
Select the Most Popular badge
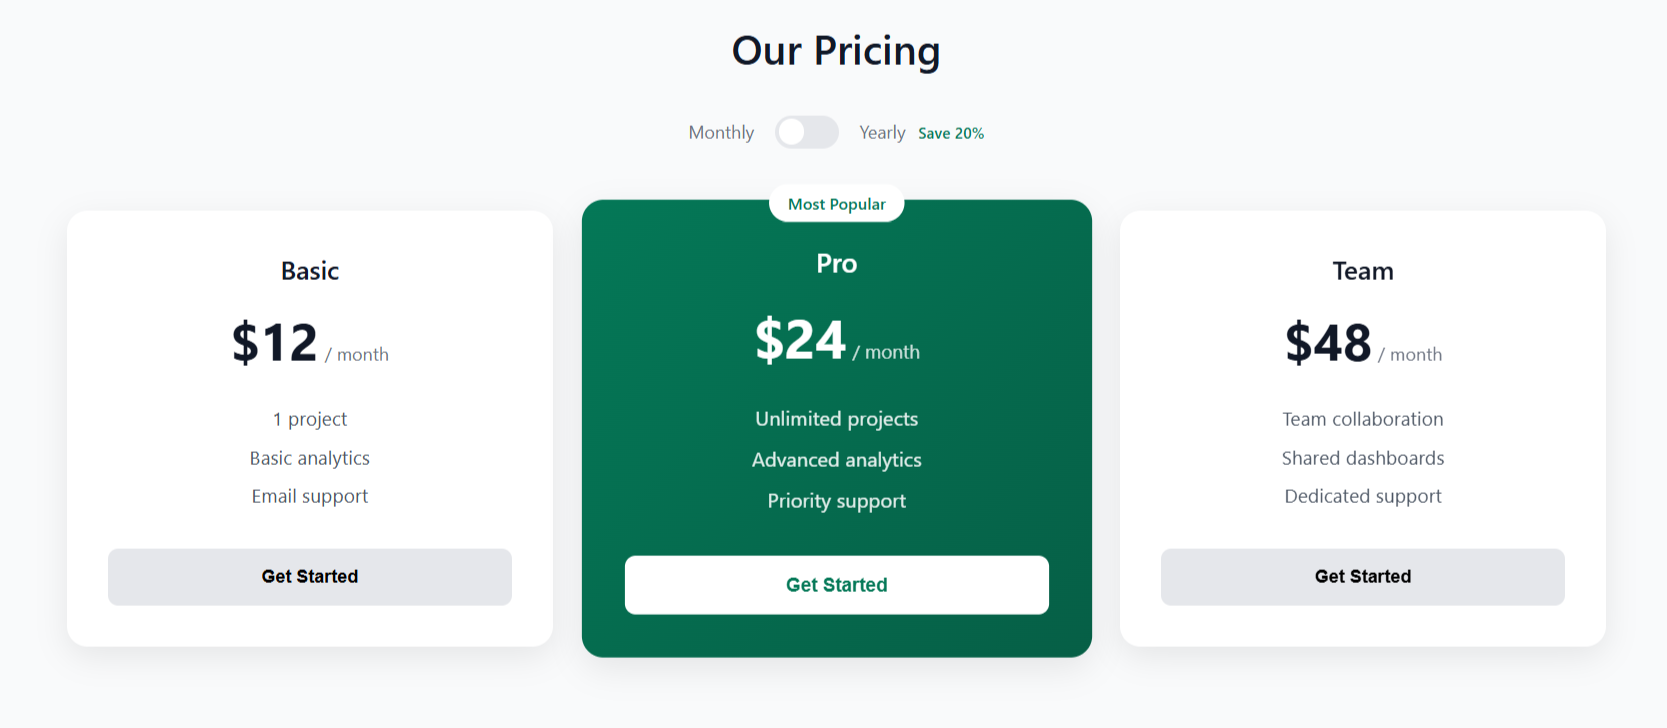point(836,203)
